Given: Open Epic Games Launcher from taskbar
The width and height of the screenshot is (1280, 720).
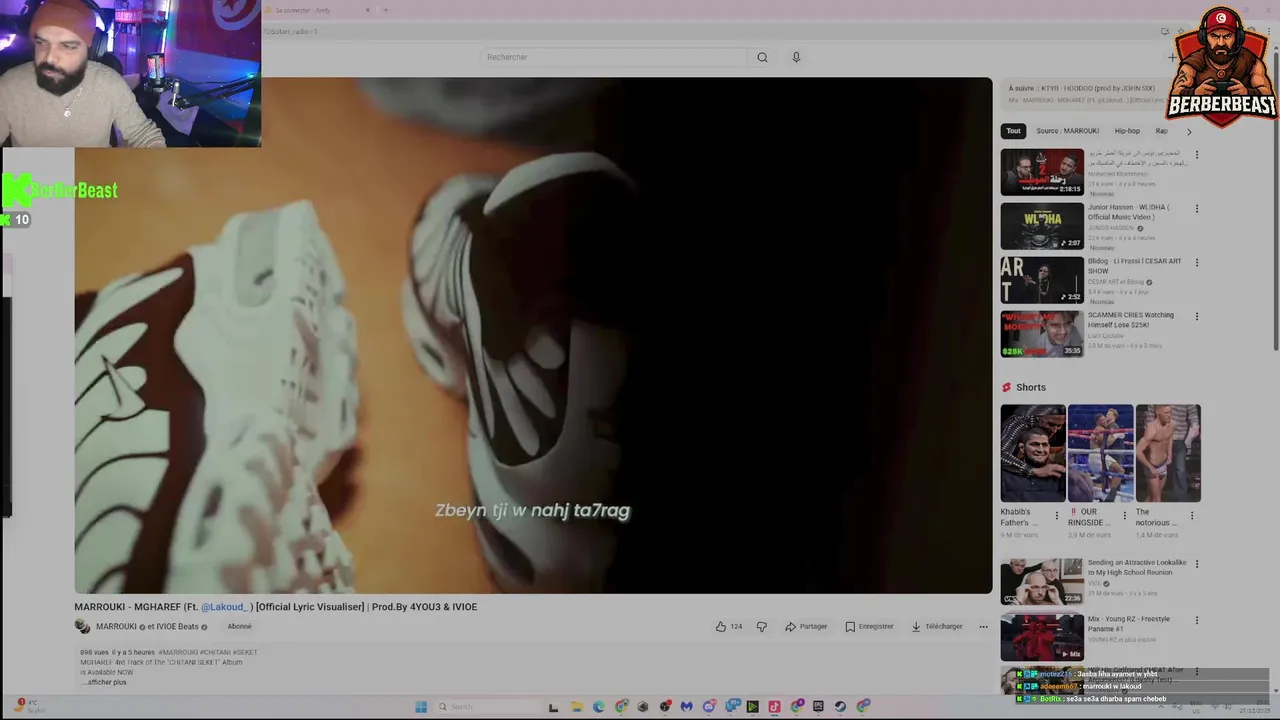Looking at the screenshot, I should coord(818,707).
